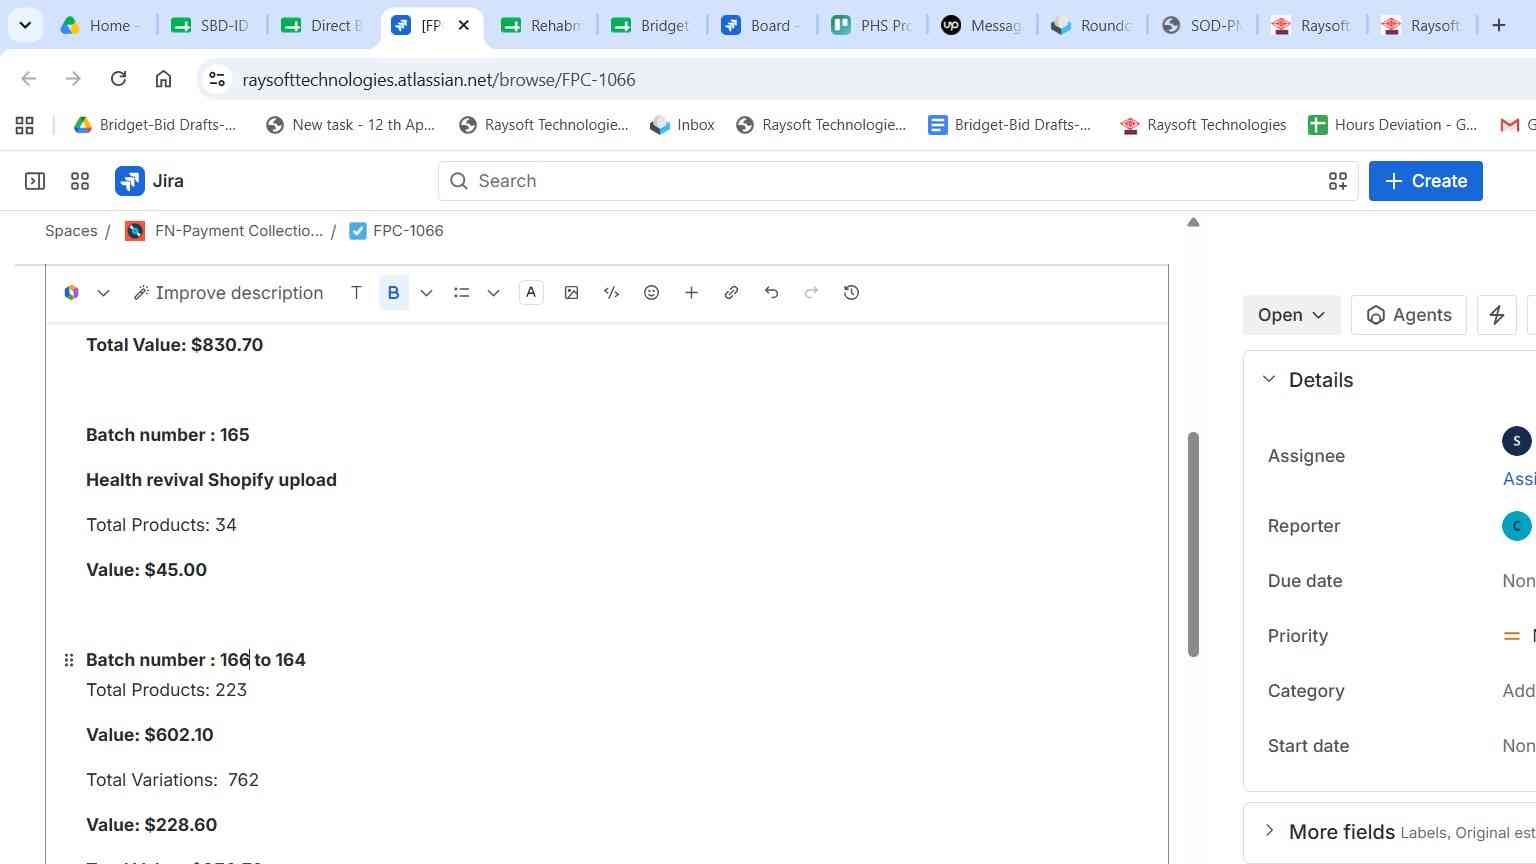
Task: Click the code snippet icon in editor toolbar
Action: coord(611,293)
